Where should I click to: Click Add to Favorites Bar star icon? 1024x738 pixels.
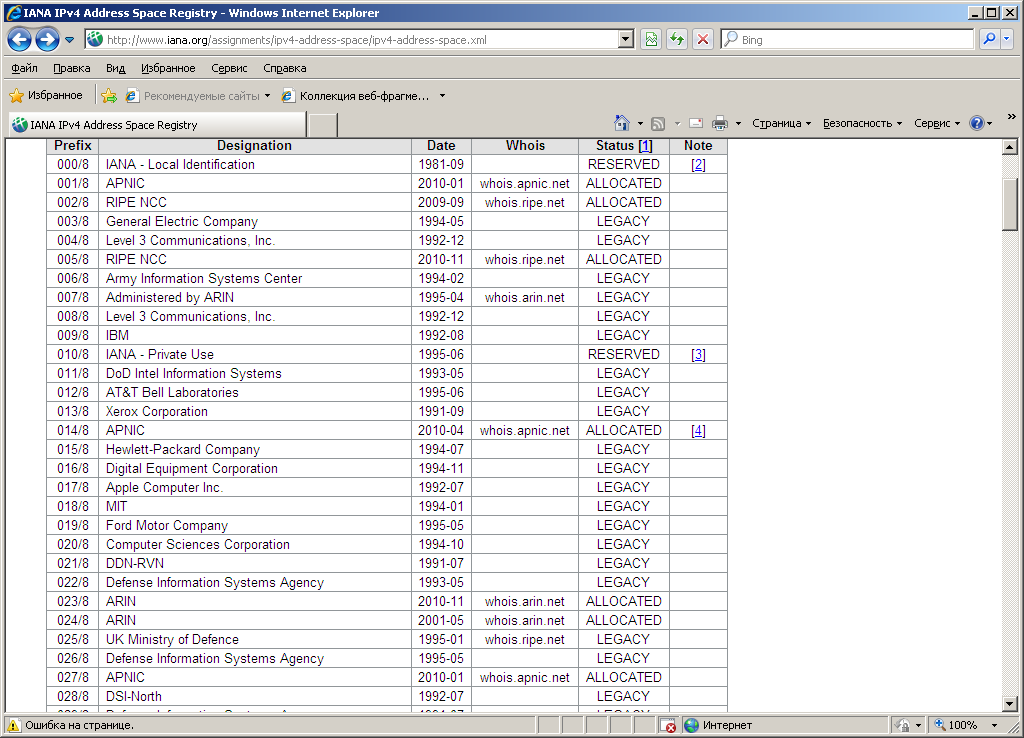(109, 96)
